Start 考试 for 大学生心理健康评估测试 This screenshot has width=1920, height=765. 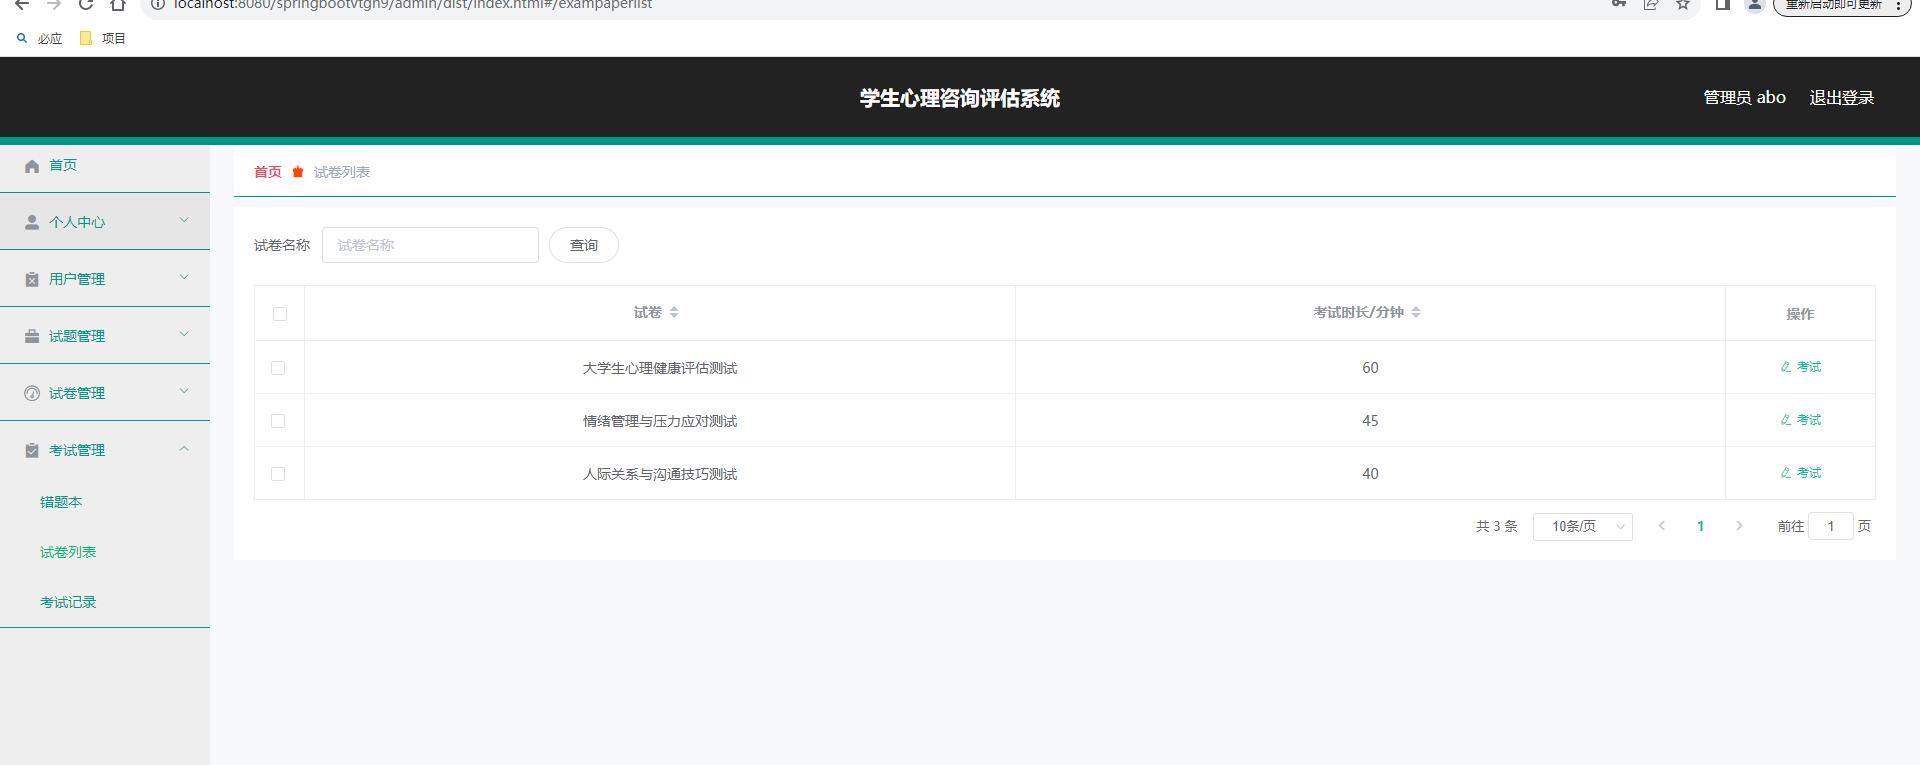tap(1801, 367)
